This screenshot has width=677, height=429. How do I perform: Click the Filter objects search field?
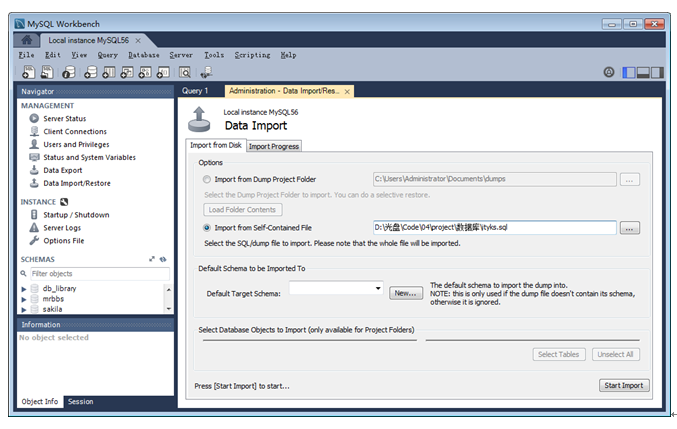click(x=100, y=274)
